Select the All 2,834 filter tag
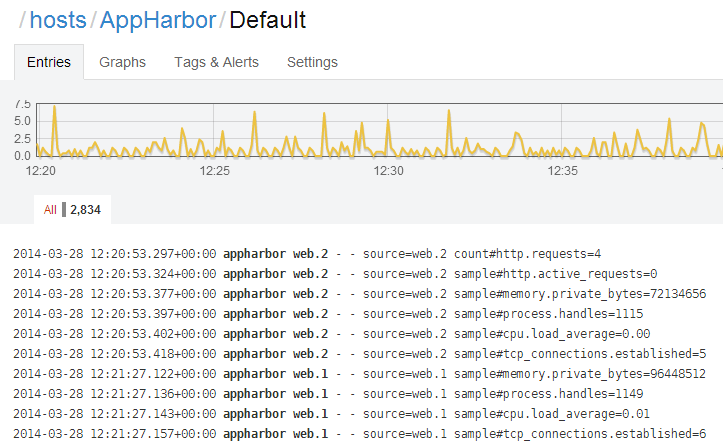Image resolution: width=723 pixels, height=445 pixels. pyautogui.click(x=72, y=210)
